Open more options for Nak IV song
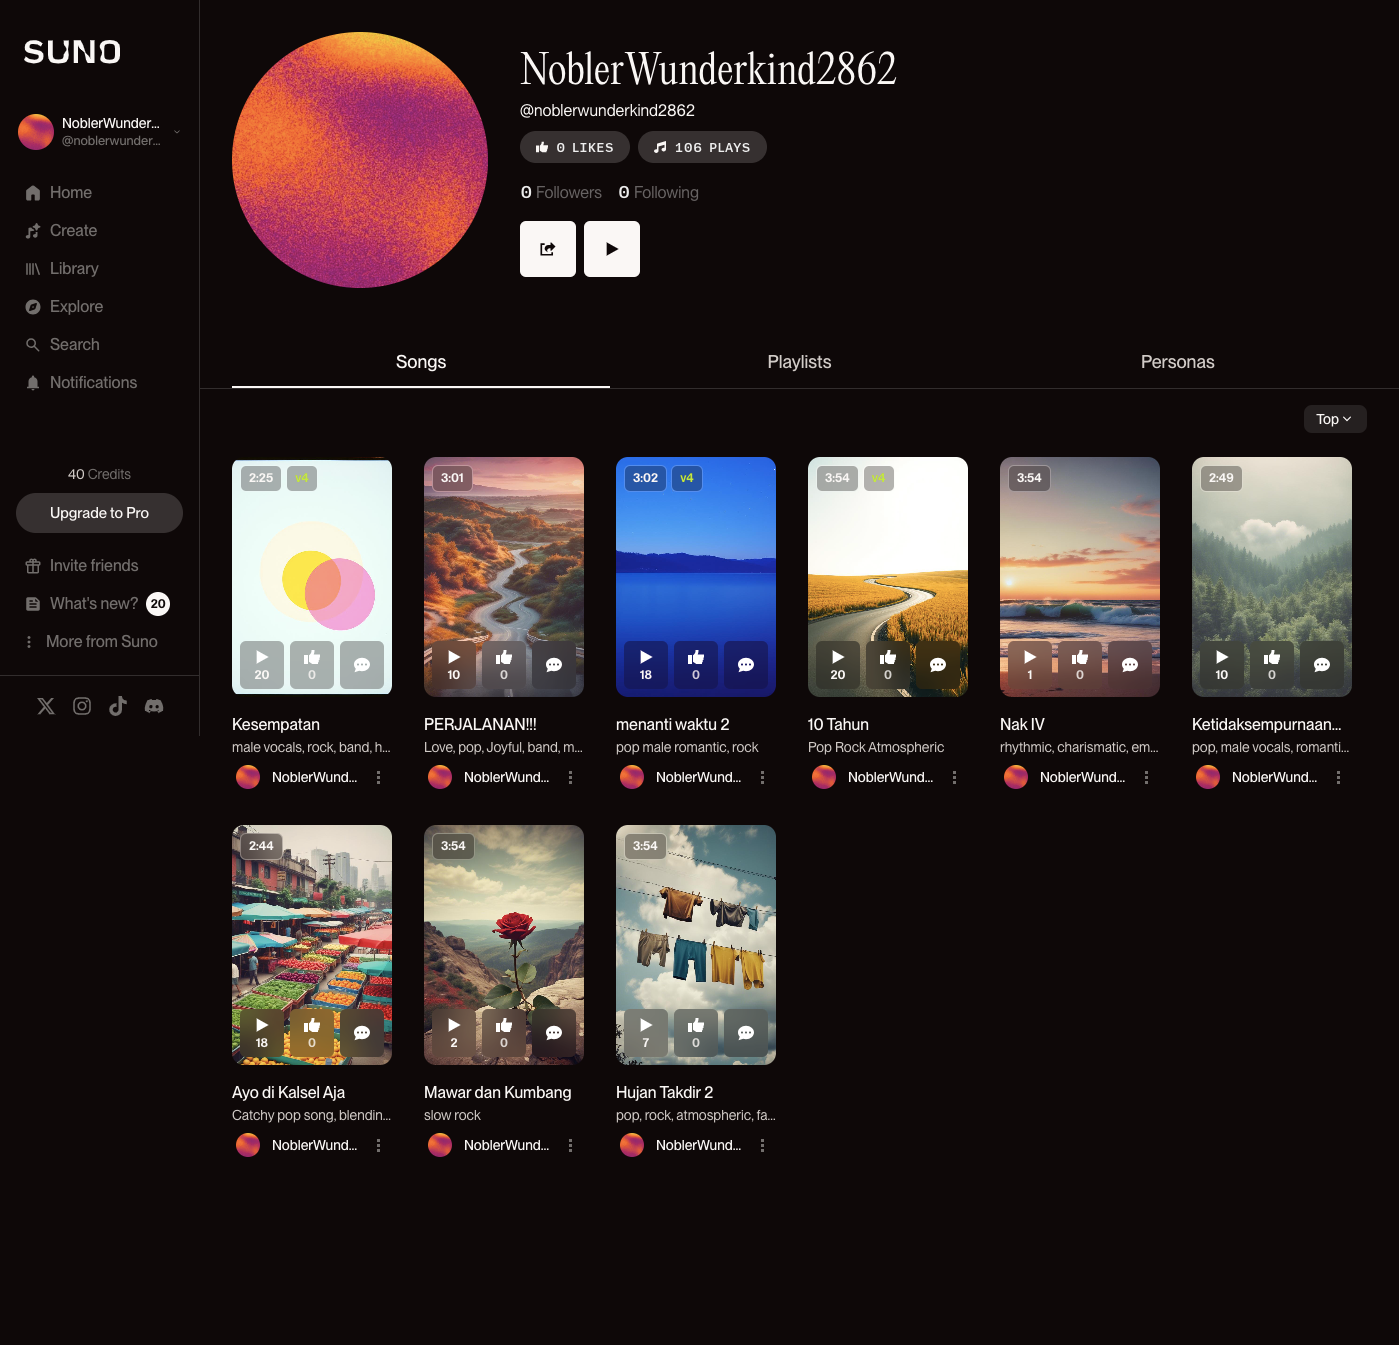 point(1146,777)
